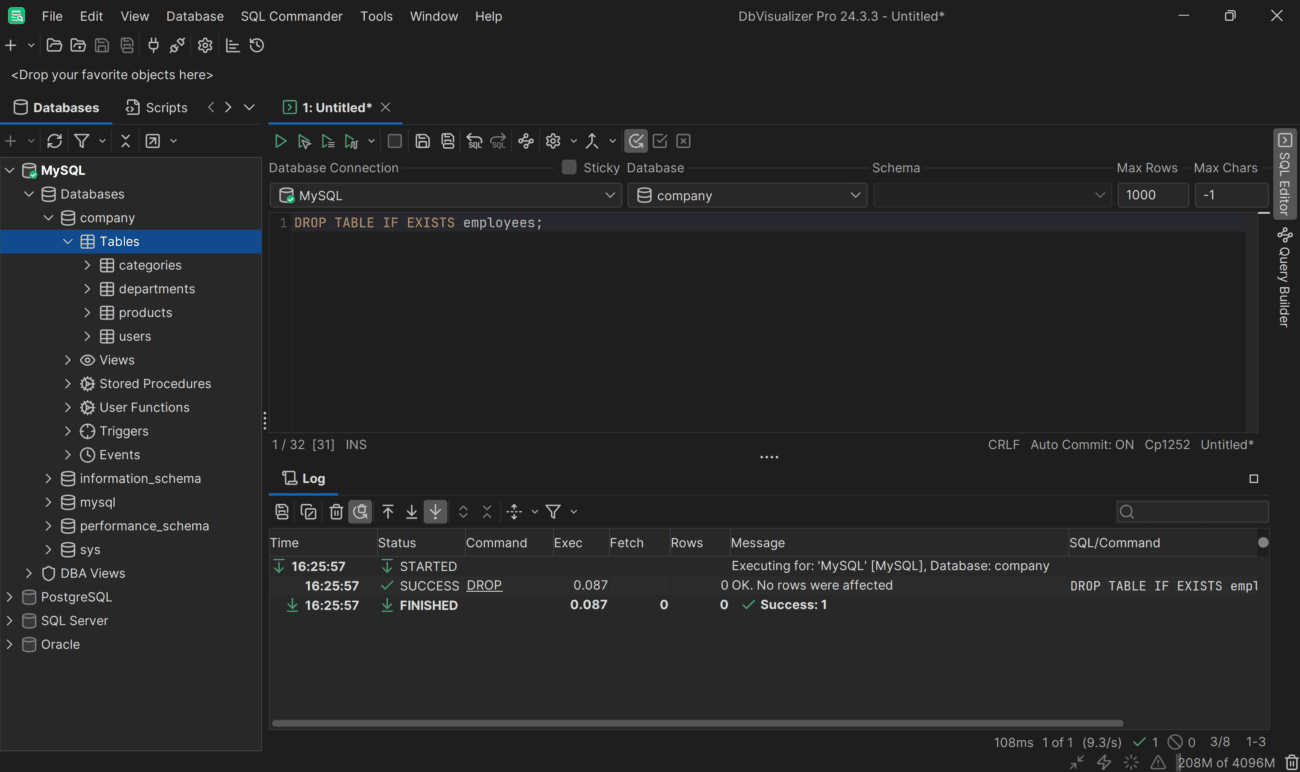The width and height of the screenshot is (1300, 772).
Task: Click the Connect database plug icon
Action: point(154,45)
